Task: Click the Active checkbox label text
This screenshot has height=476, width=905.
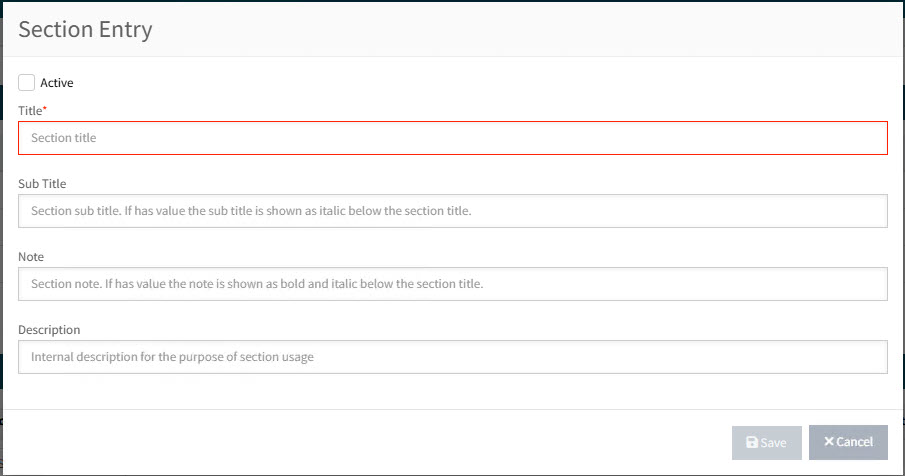Action: [57, 83]
